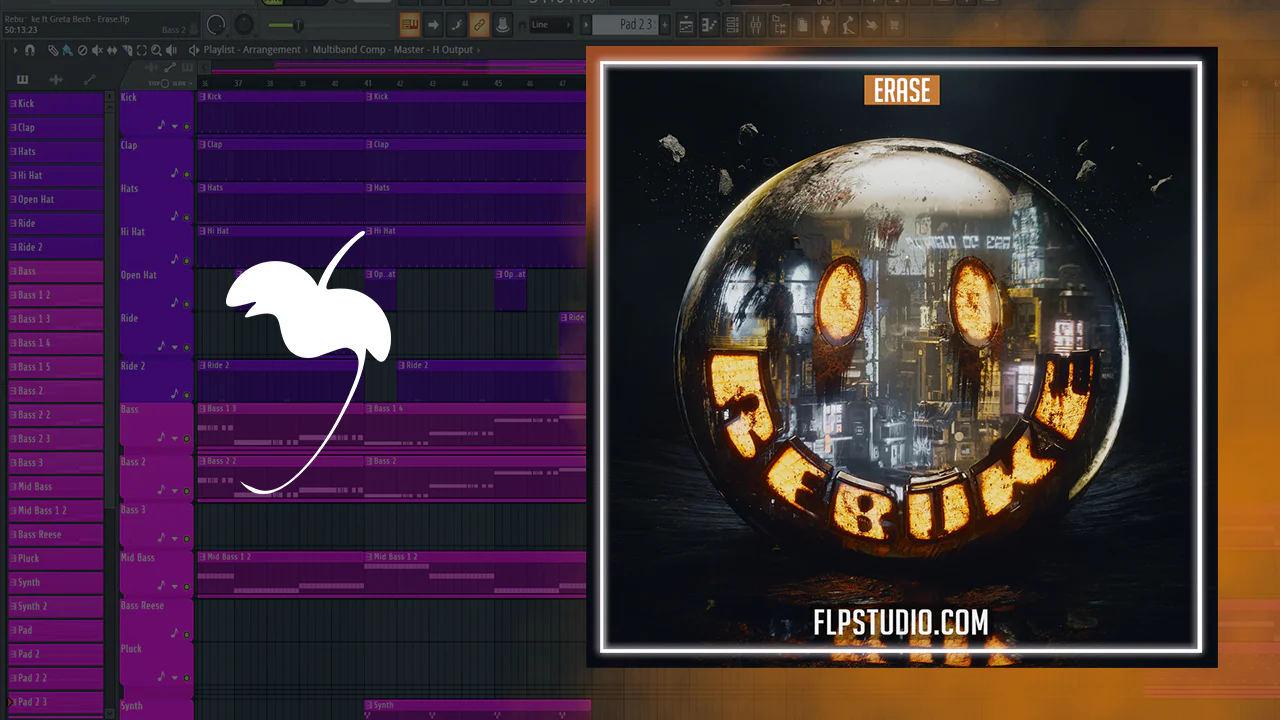Screen dimensions: 1280x720
Task: Click H Output breadcrumb item
Action: tap(453, 50)
